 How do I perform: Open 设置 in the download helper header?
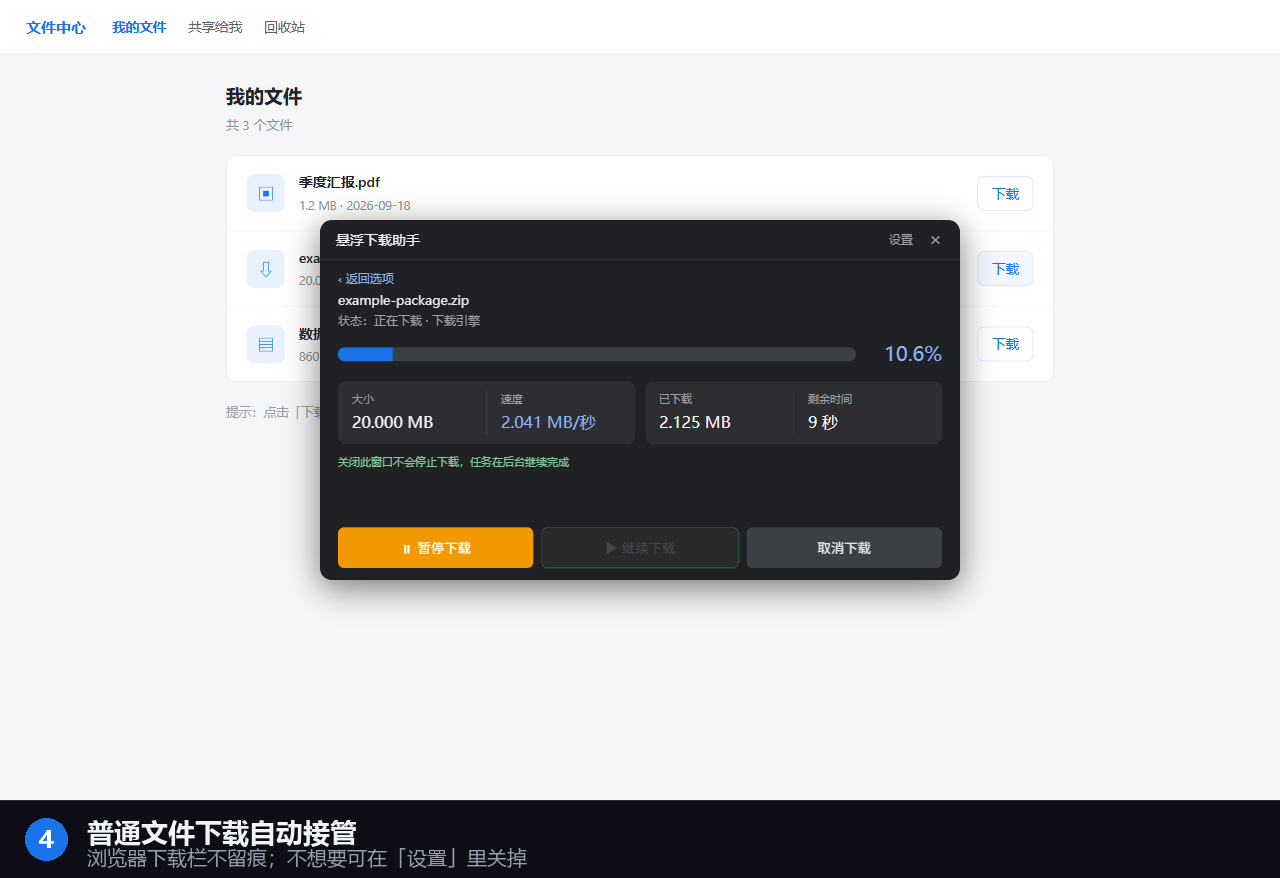[901, 240]
